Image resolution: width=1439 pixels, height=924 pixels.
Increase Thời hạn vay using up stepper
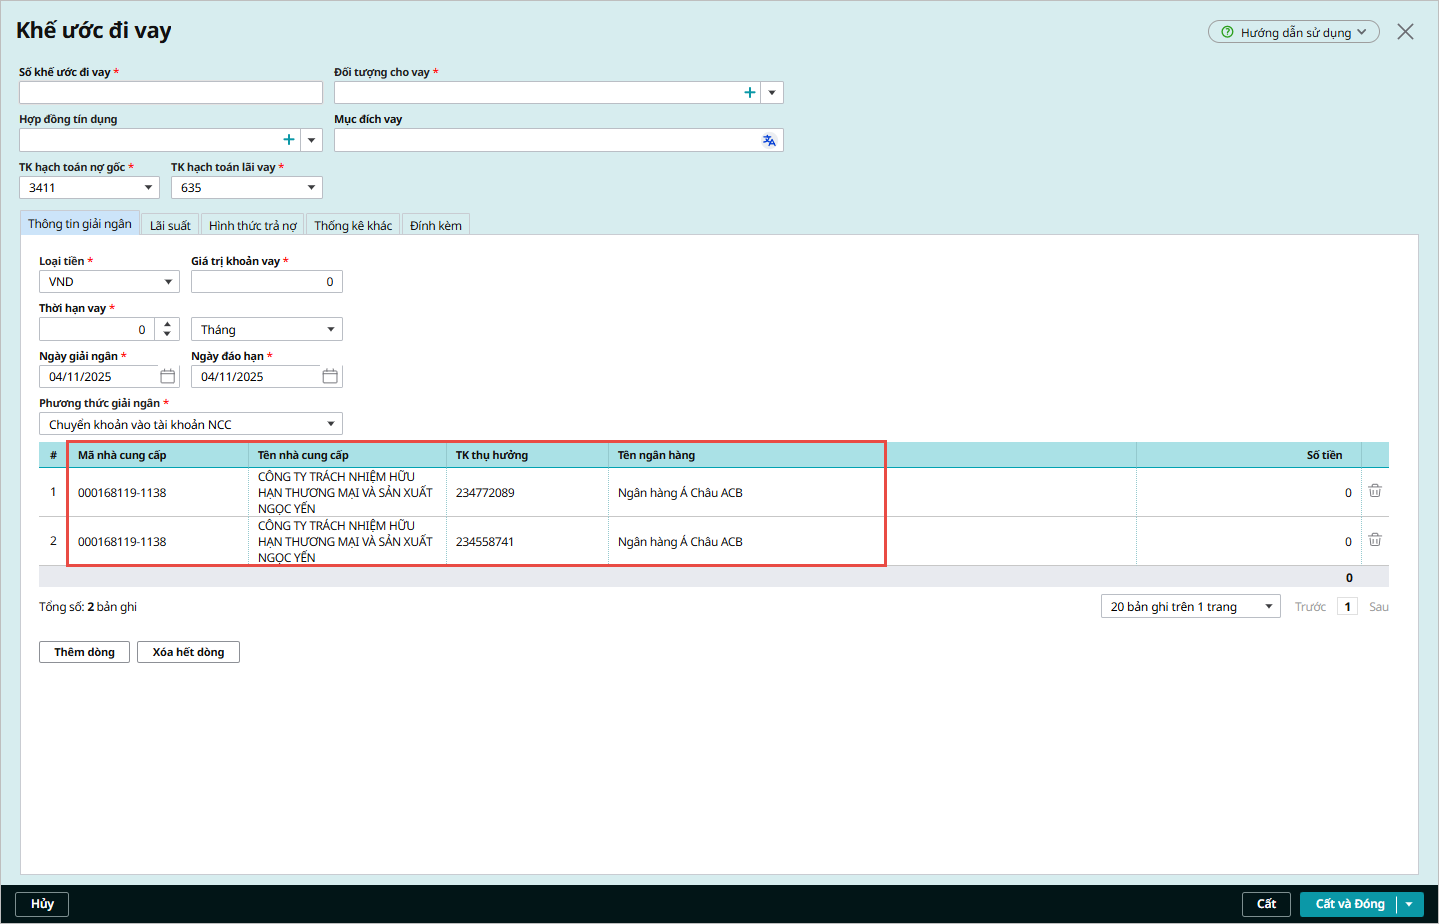[167, 324]
